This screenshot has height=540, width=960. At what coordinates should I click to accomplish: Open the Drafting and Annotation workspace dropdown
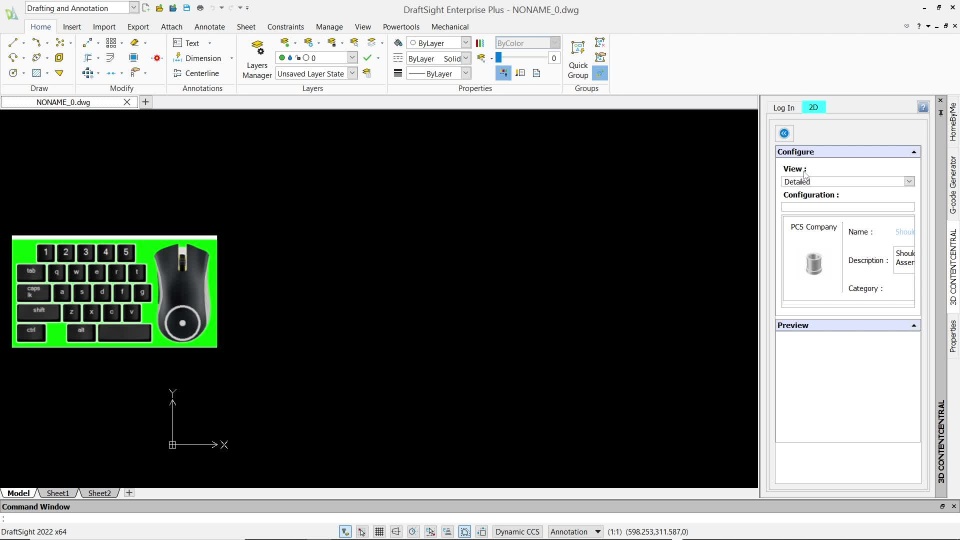[133, 8]
